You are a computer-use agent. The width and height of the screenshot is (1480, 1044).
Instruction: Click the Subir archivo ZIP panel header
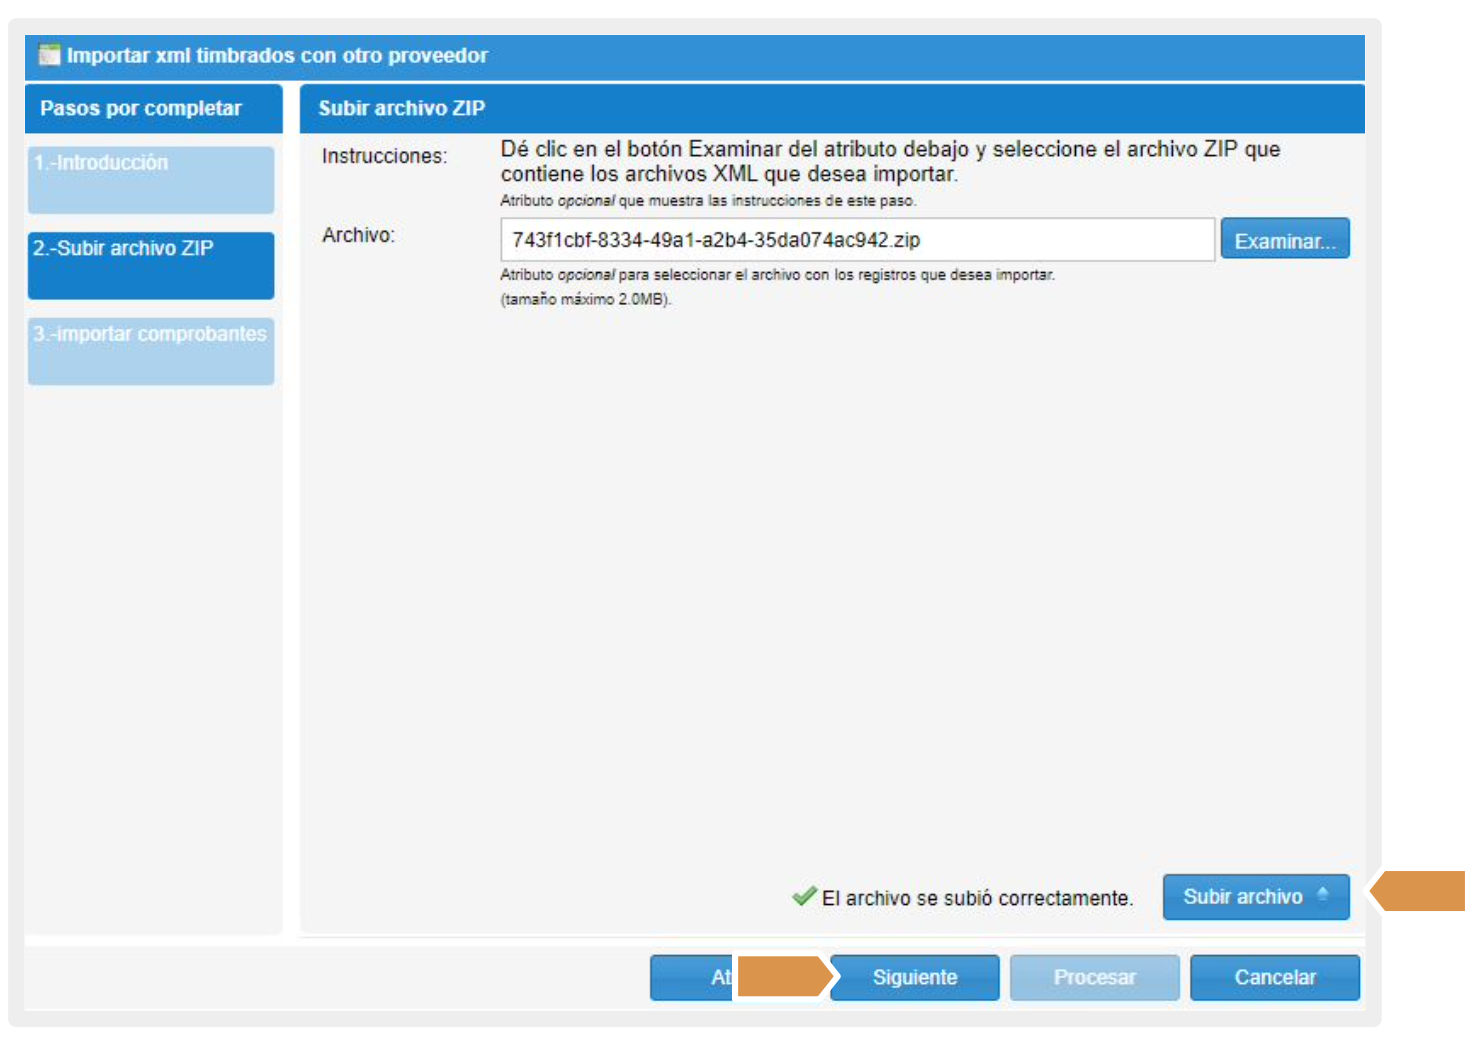coord(402,108)
